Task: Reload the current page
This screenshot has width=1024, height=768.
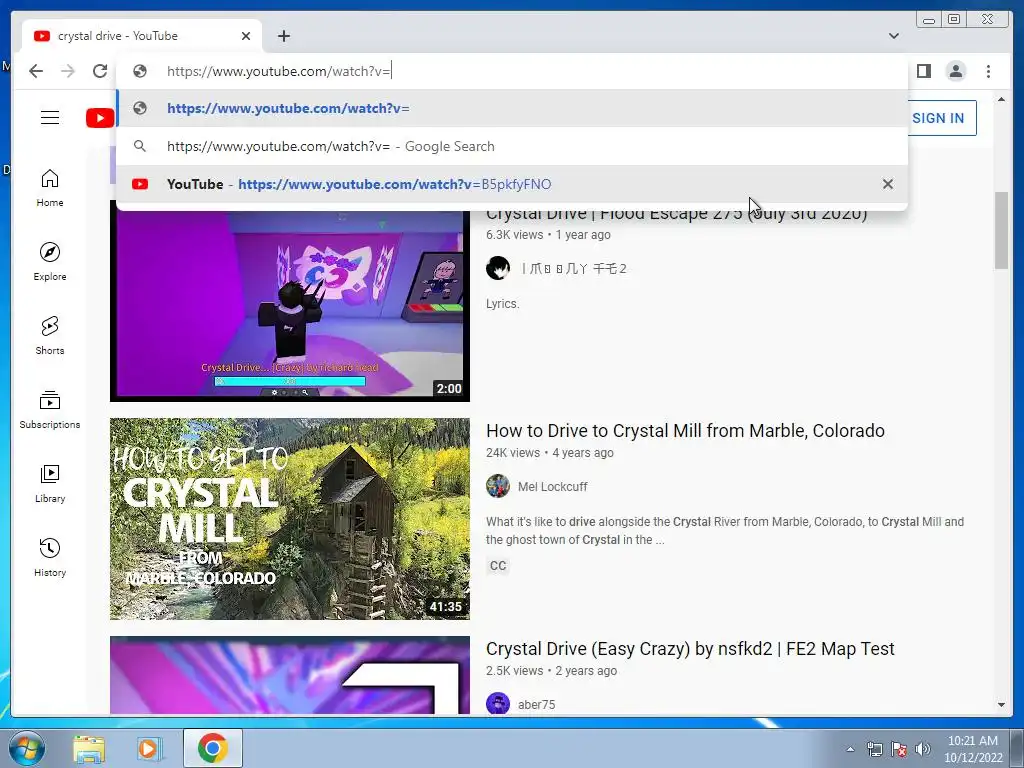Action: click(100, 71)
